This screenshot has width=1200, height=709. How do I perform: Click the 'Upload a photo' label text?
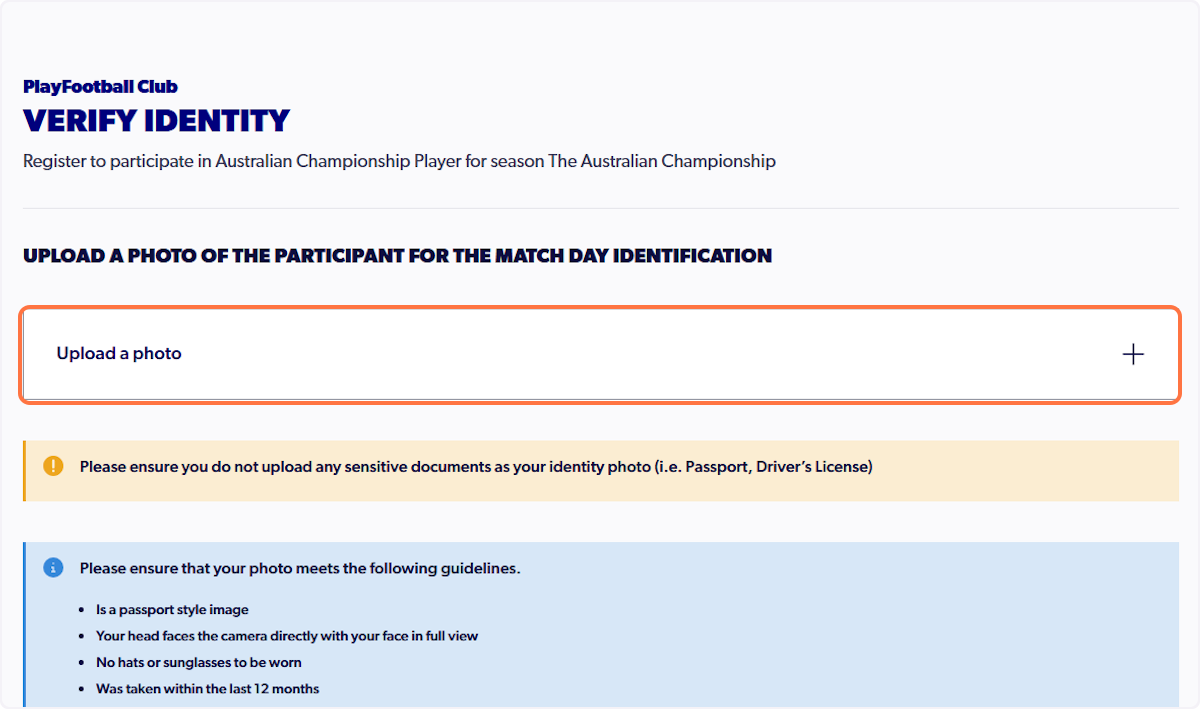(119, 354)
